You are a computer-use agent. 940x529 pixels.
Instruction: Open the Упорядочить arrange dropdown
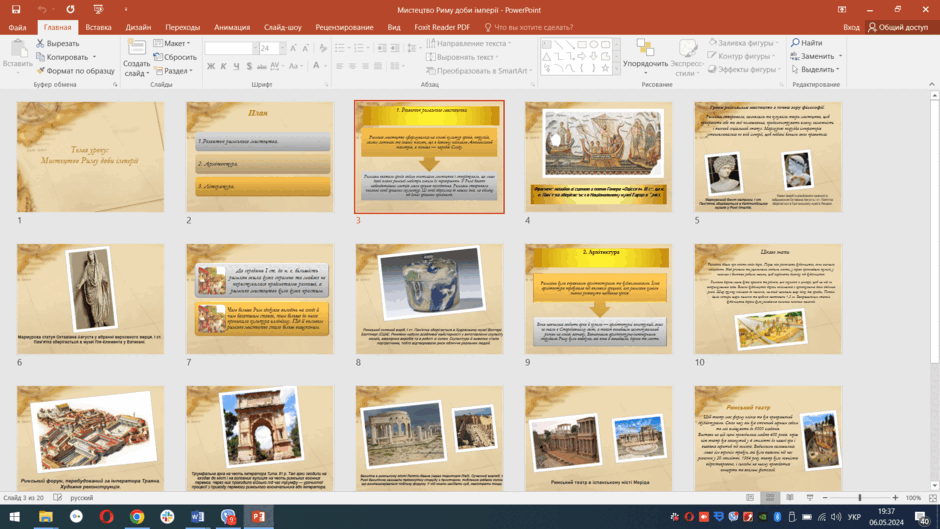tap(645, 58)
